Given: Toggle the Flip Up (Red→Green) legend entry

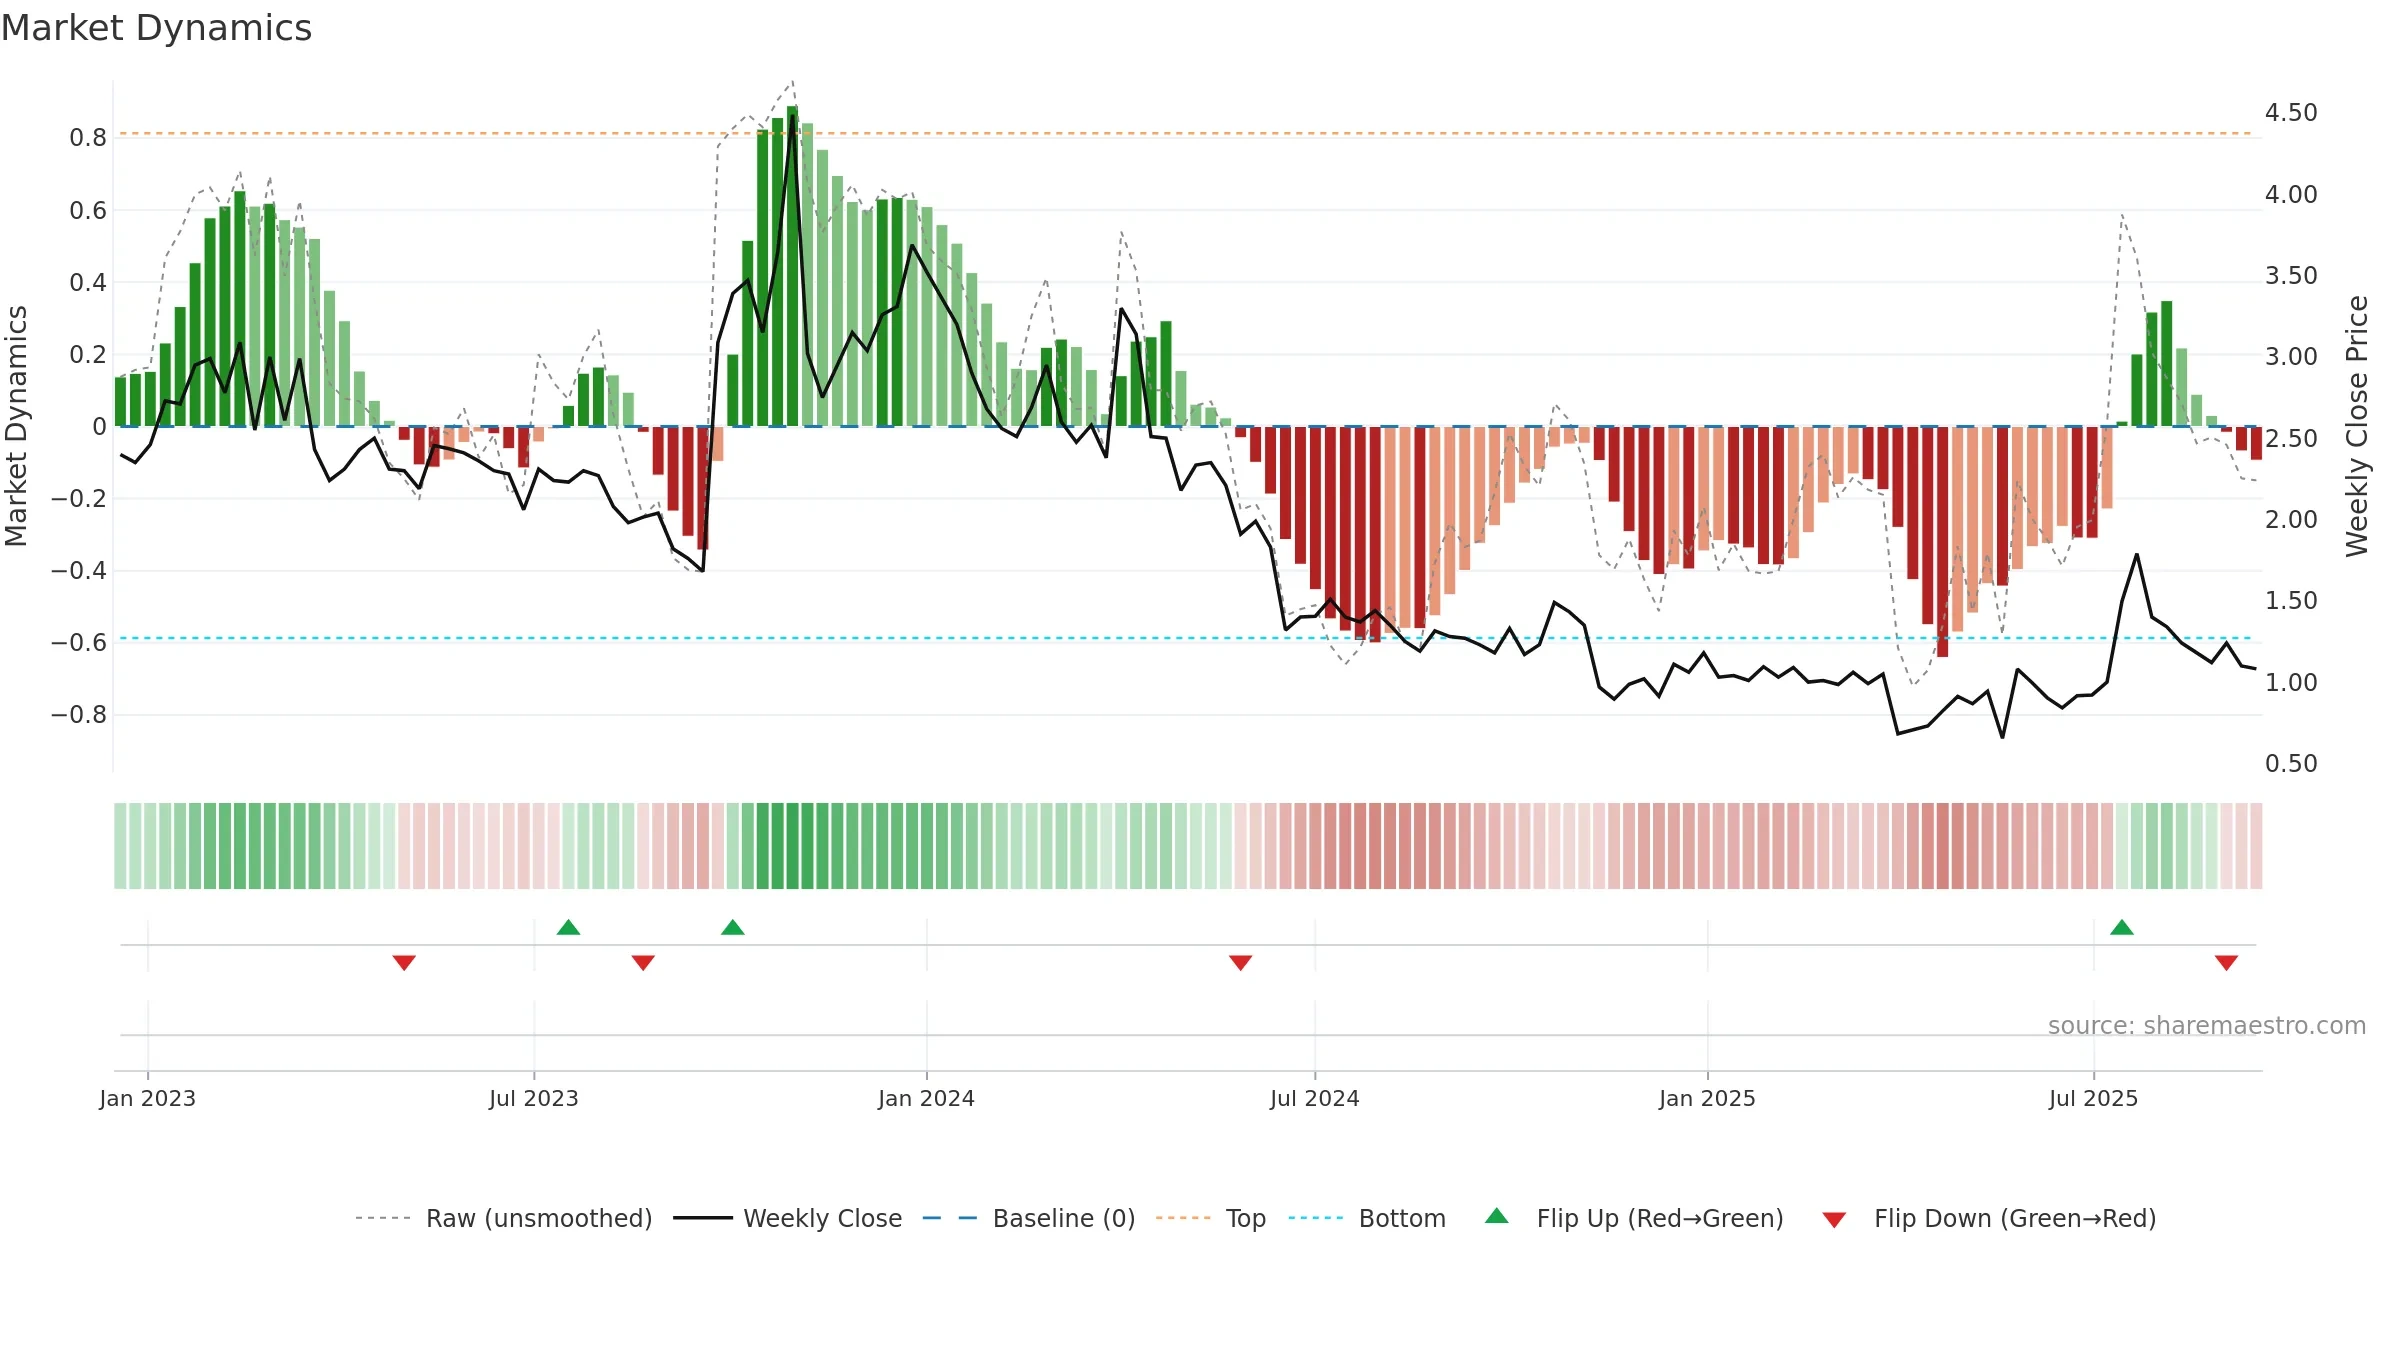Looking at the screenshot, I should (1634, 1218).
